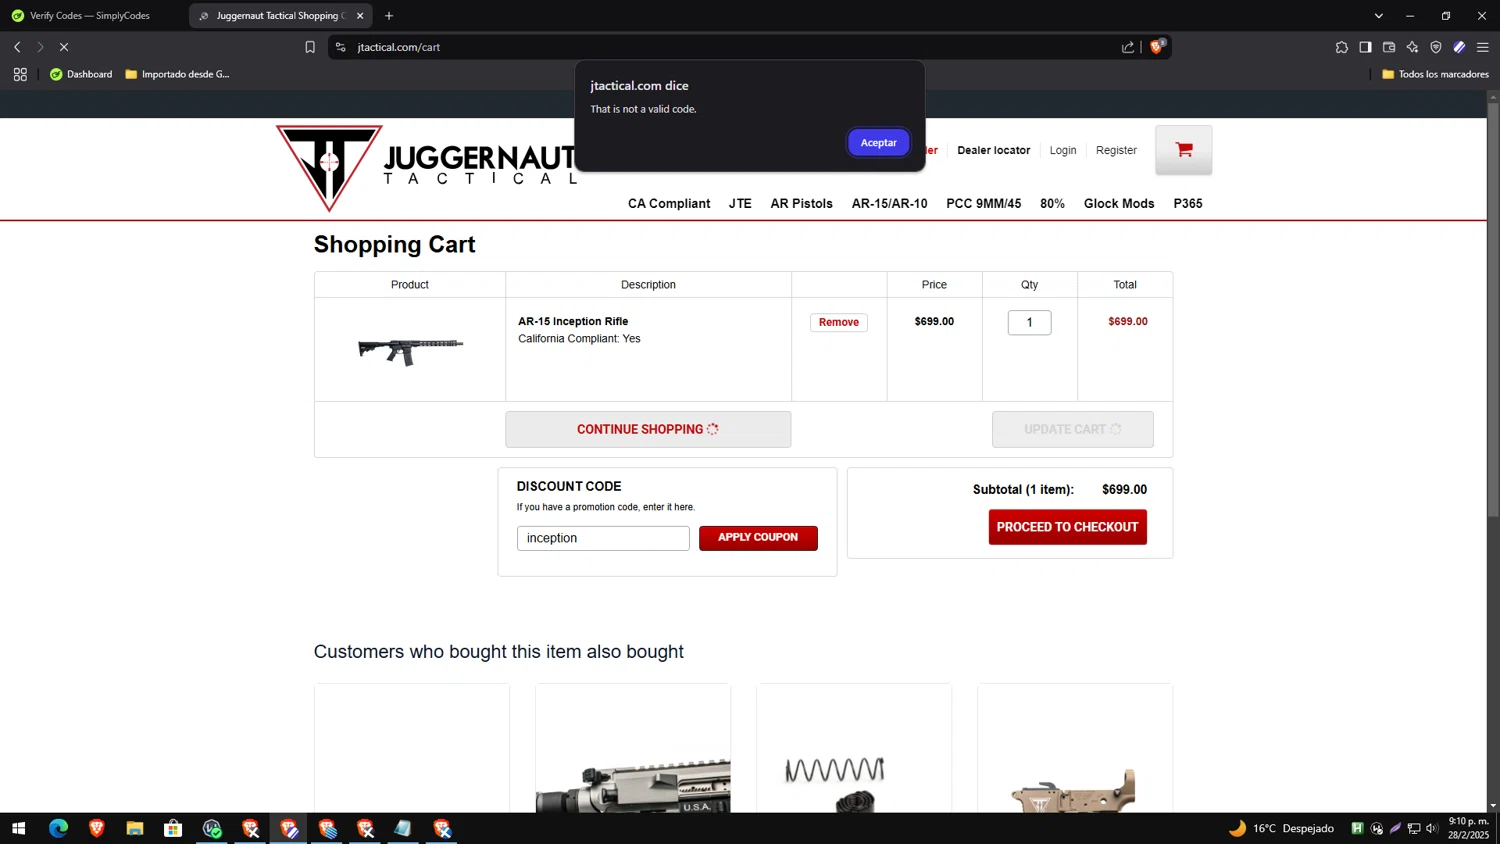Click the network tray icon

point(1414,828)
